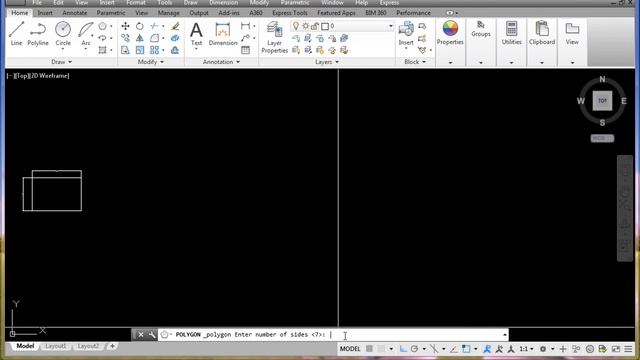Click the Customize wrench icon in command line
The height and width of the screenshot is (360, 640).
[152, 335]
